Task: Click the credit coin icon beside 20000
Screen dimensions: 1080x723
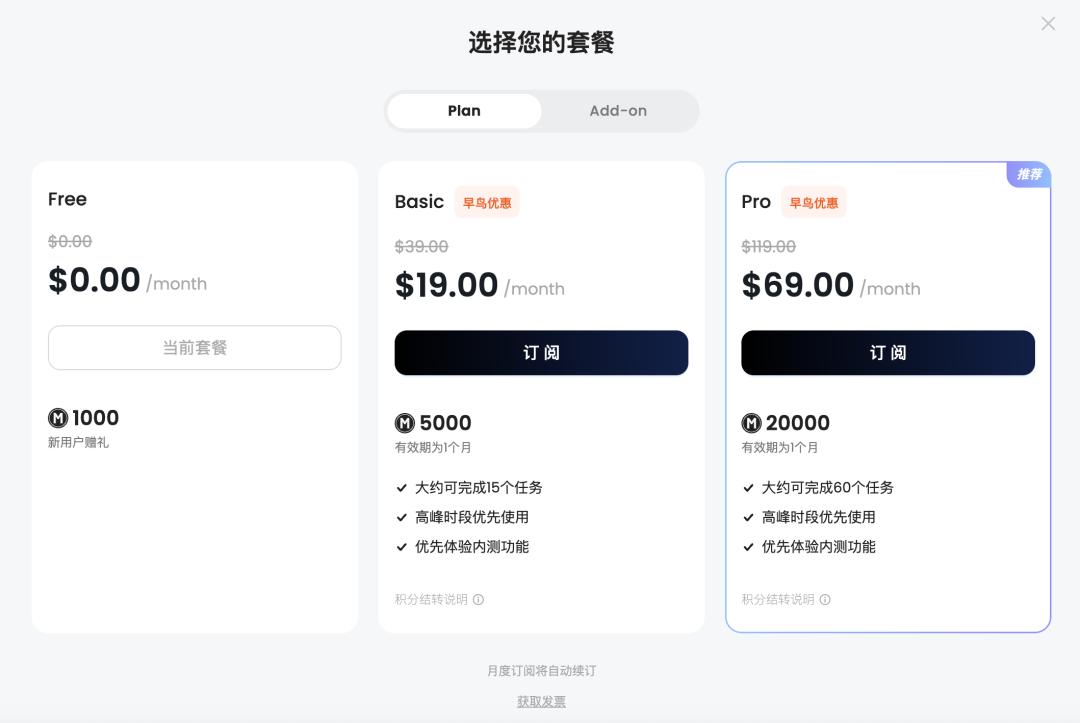Action: (x=752, y=423)
